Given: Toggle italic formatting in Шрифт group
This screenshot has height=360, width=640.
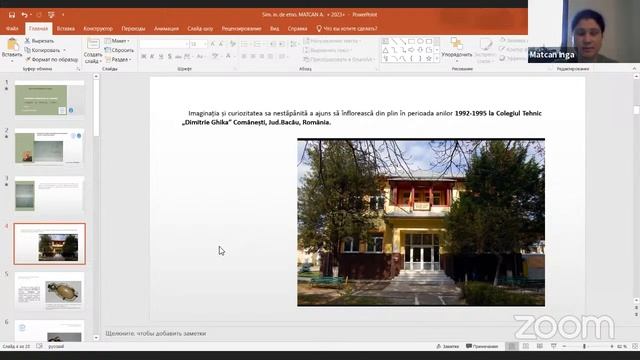Looking at the screenshot, I should coord(152,56).
